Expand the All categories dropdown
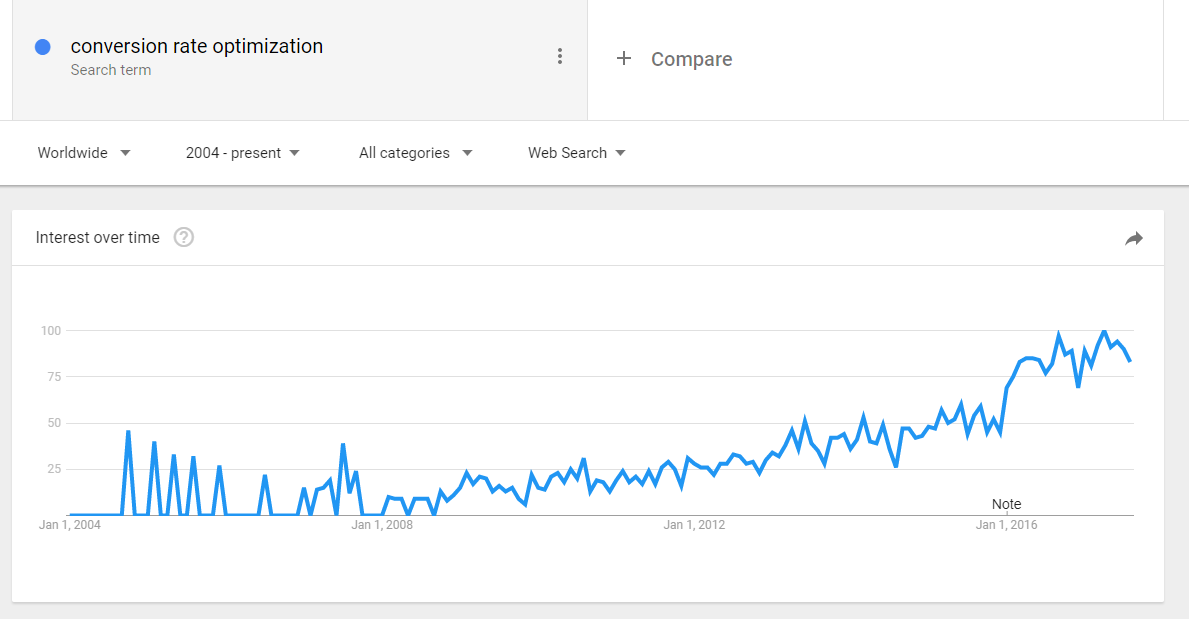Screen dimensions: 1189x619 [x=415, y=153]
